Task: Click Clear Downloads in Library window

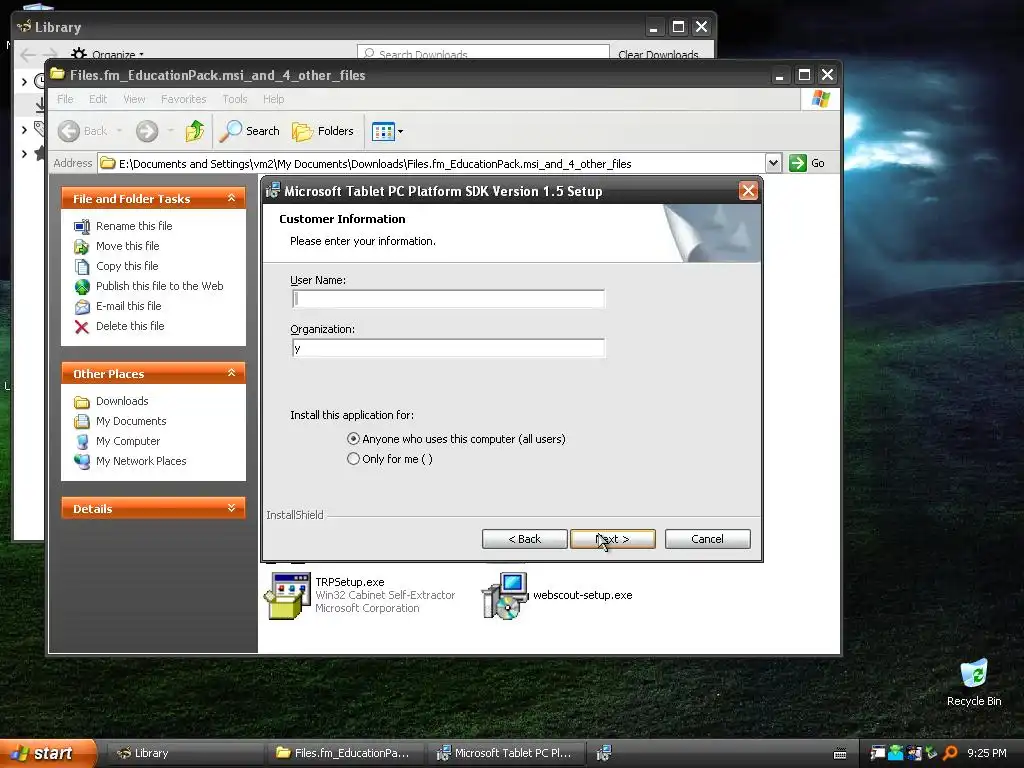Action: [658, 54]
